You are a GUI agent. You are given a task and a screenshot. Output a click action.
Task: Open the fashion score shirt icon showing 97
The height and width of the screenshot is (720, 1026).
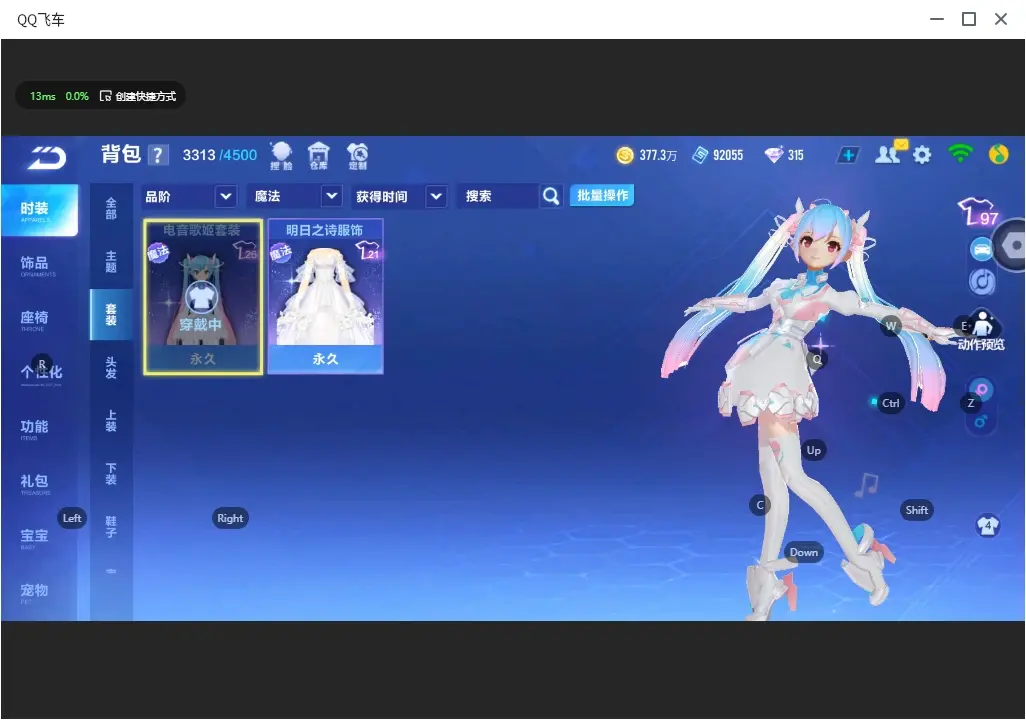coord(978,212)
